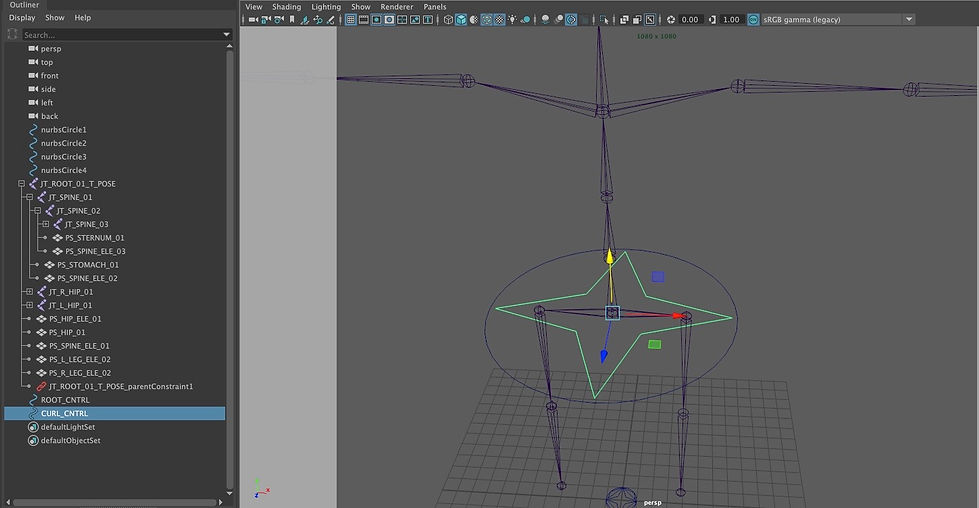This screenshot has width=979, height=508.
Task: Collapse the JT_SPINE_02 joint
Action: [x=37, y=211]
